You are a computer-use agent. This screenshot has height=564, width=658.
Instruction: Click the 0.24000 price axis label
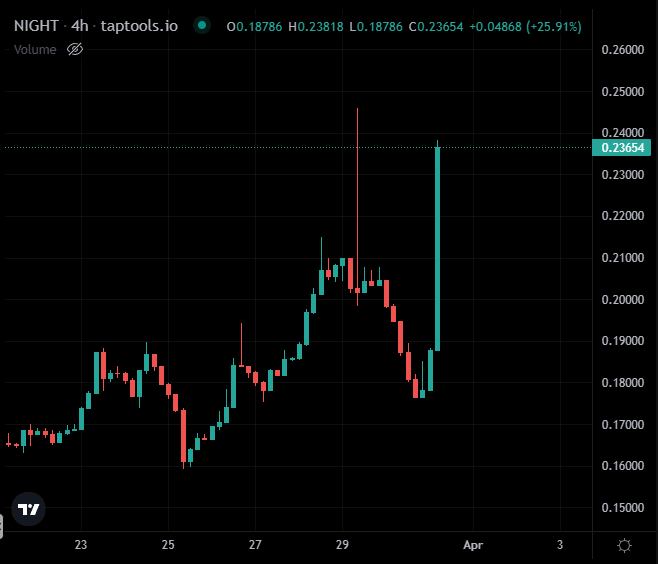(x=623, y=133)
